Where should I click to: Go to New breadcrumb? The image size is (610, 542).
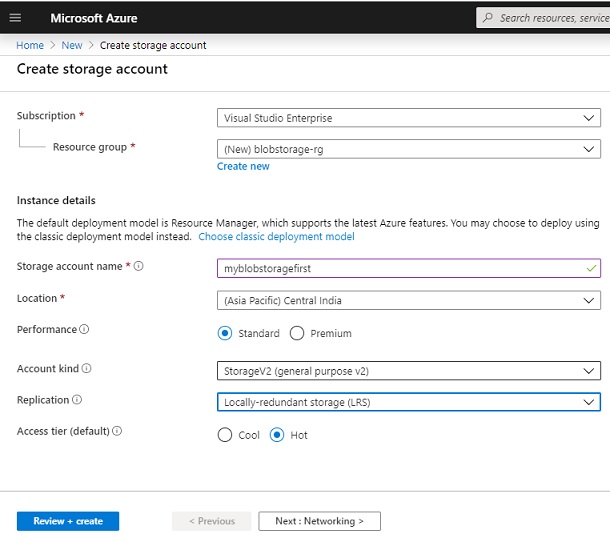[72, 46]
